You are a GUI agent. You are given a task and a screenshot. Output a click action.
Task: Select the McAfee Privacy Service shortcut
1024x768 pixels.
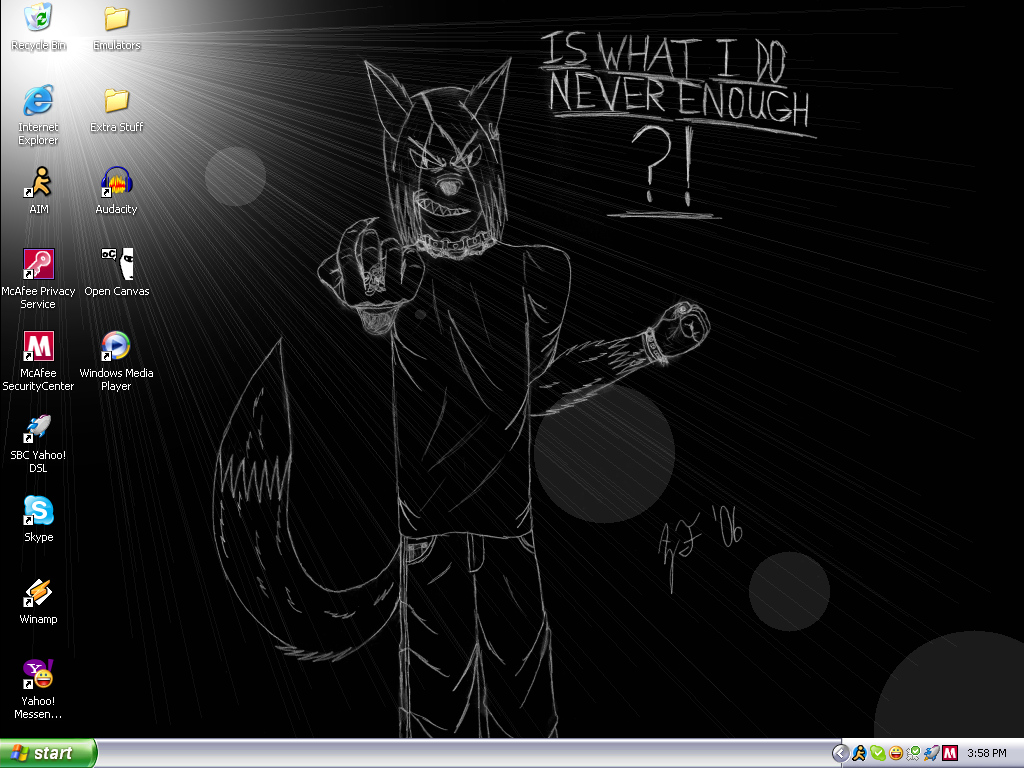click(x=39, y=280)
